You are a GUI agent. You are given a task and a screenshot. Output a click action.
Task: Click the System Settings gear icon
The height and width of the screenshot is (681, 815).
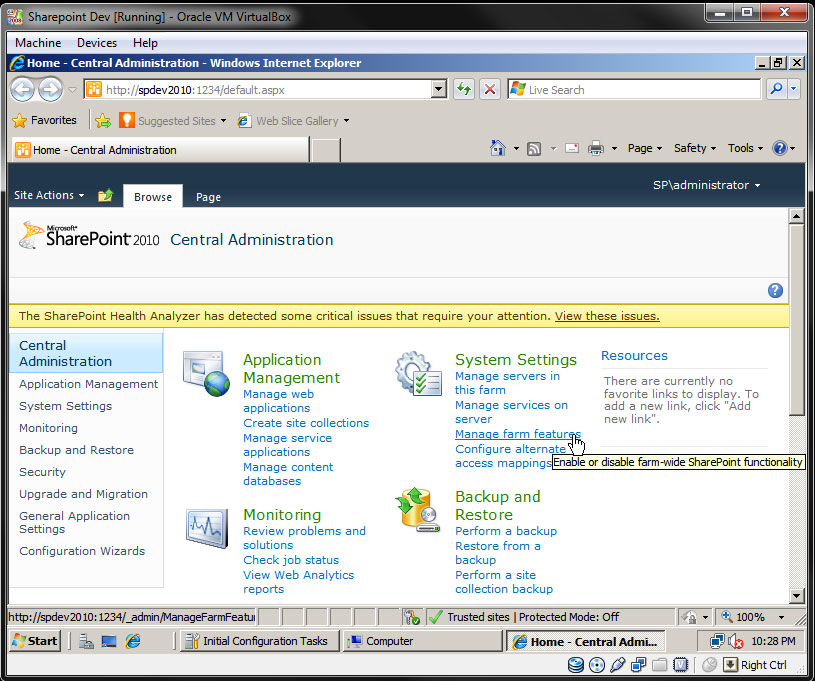click(x=418, y=373)
